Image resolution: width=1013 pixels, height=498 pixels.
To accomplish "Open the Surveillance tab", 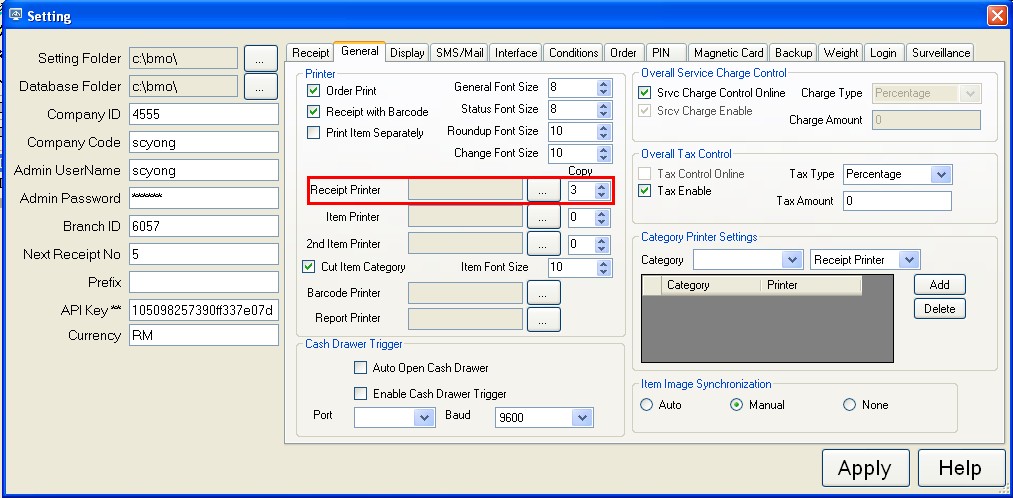I will point(941,53).
